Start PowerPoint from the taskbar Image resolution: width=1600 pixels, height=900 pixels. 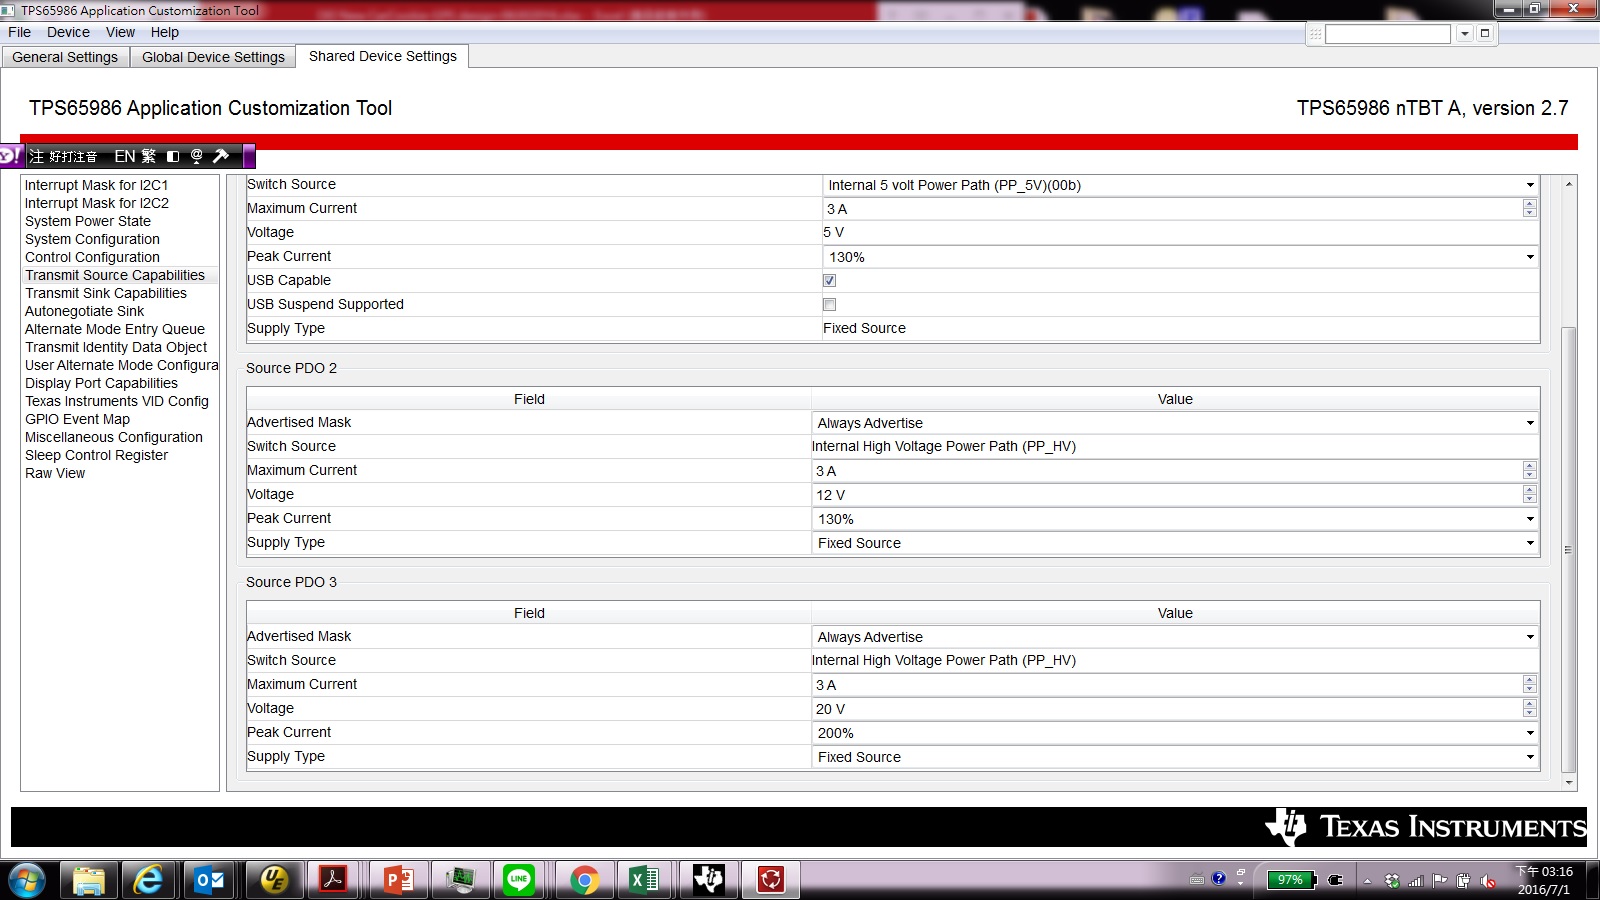click(x=396, y=880)
